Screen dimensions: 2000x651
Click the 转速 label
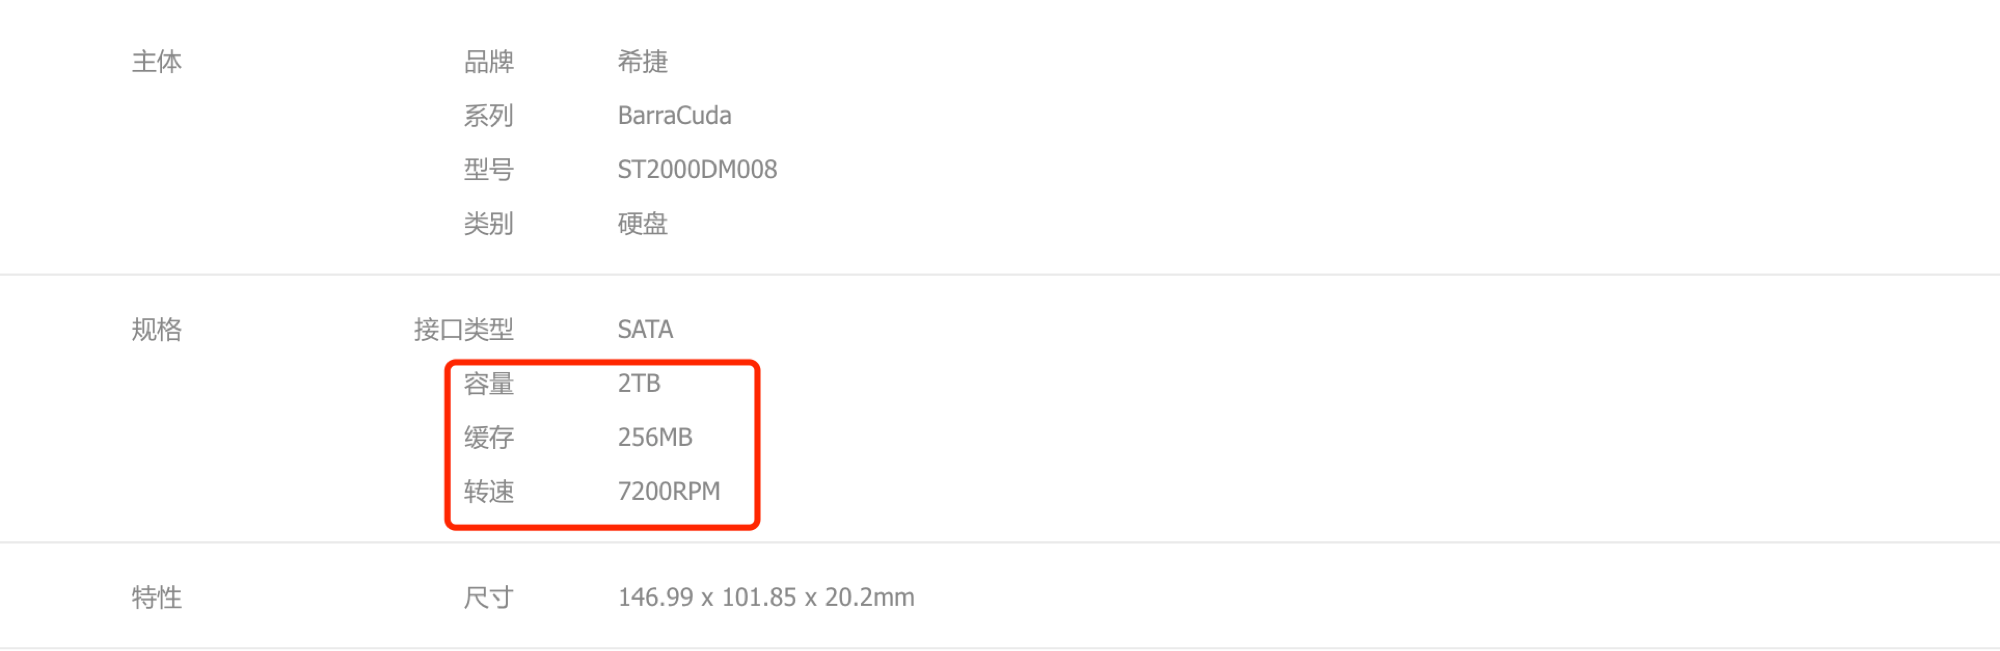[488, 492]
